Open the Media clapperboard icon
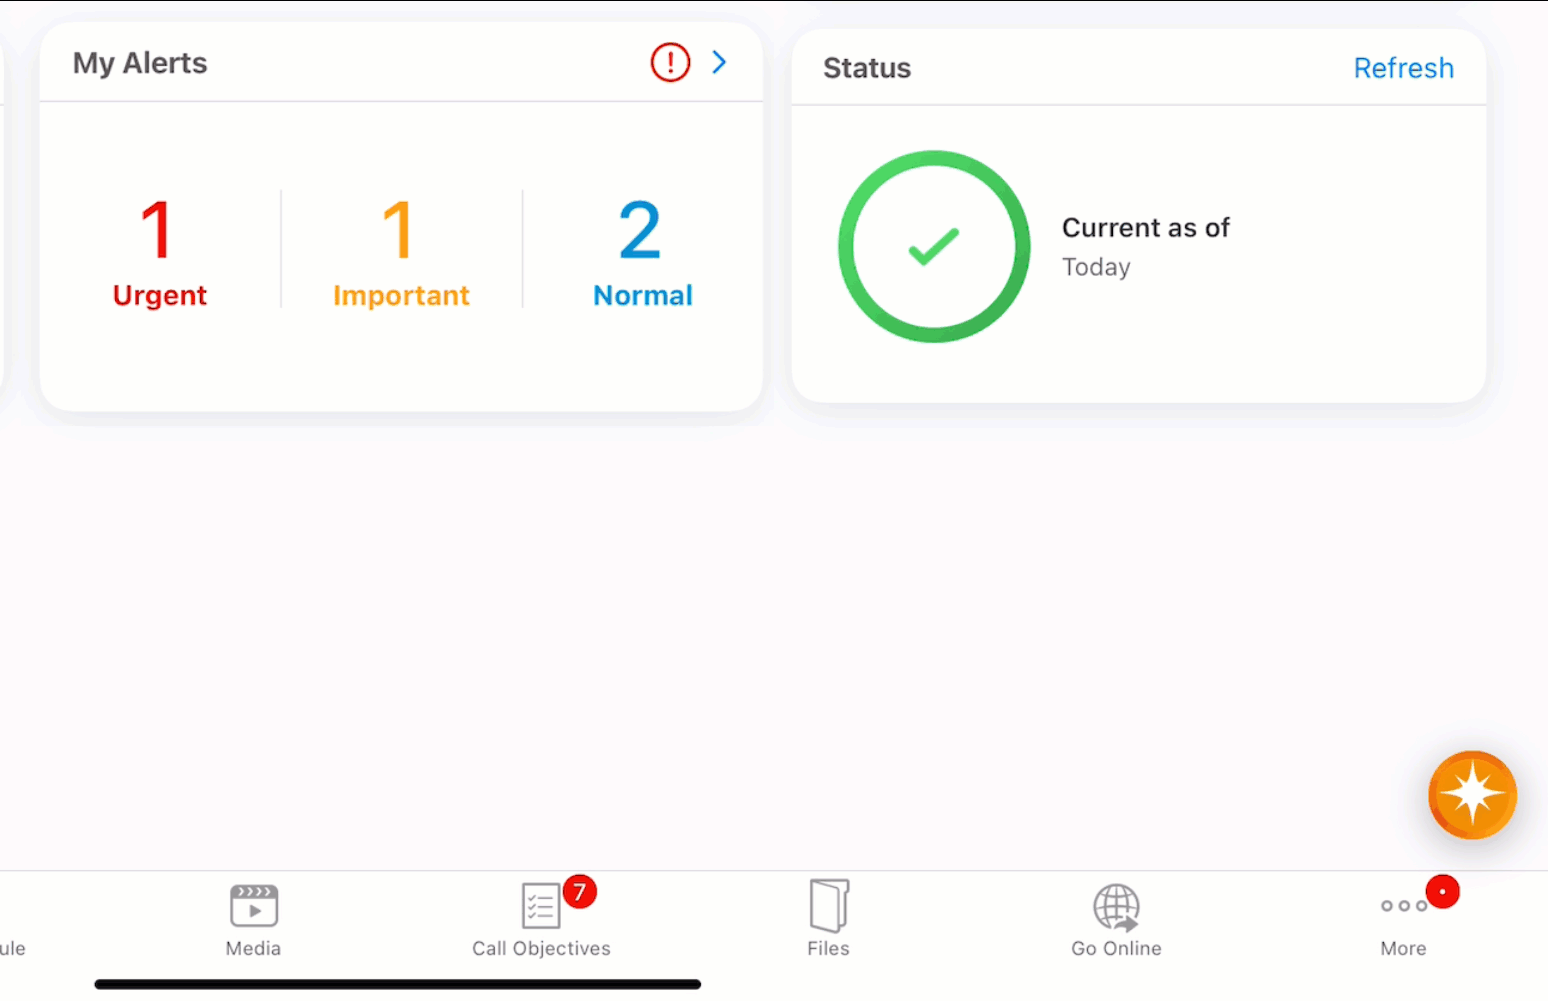Image resolution: width=1548 pixels, height=1001 pixels. 254,907
